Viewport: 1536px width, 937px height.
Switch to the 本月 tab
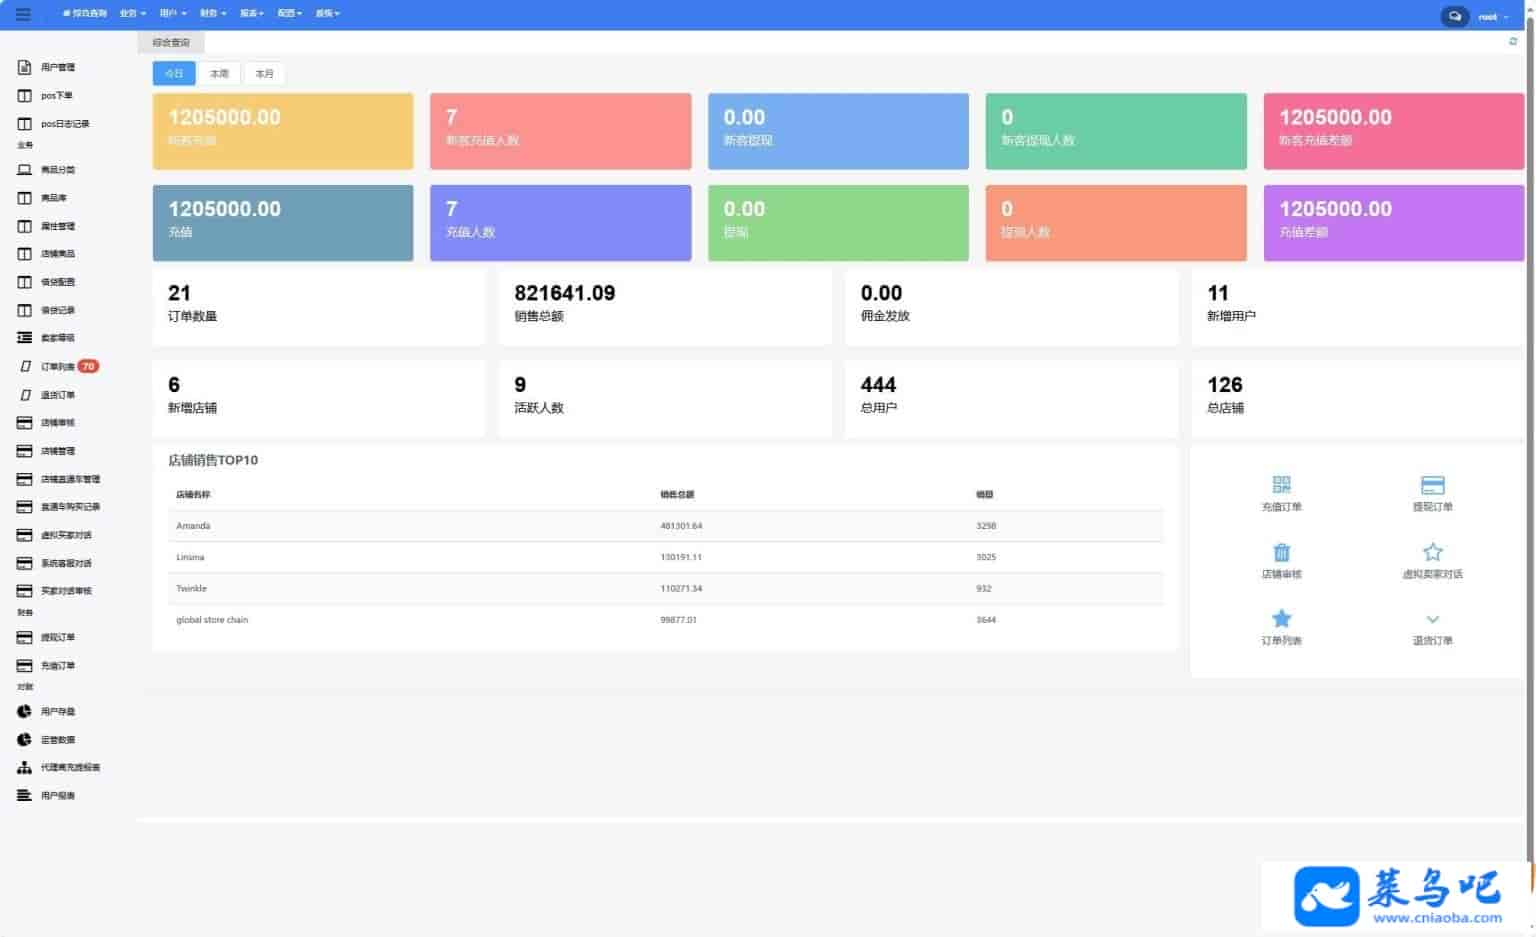coord(265,73)
